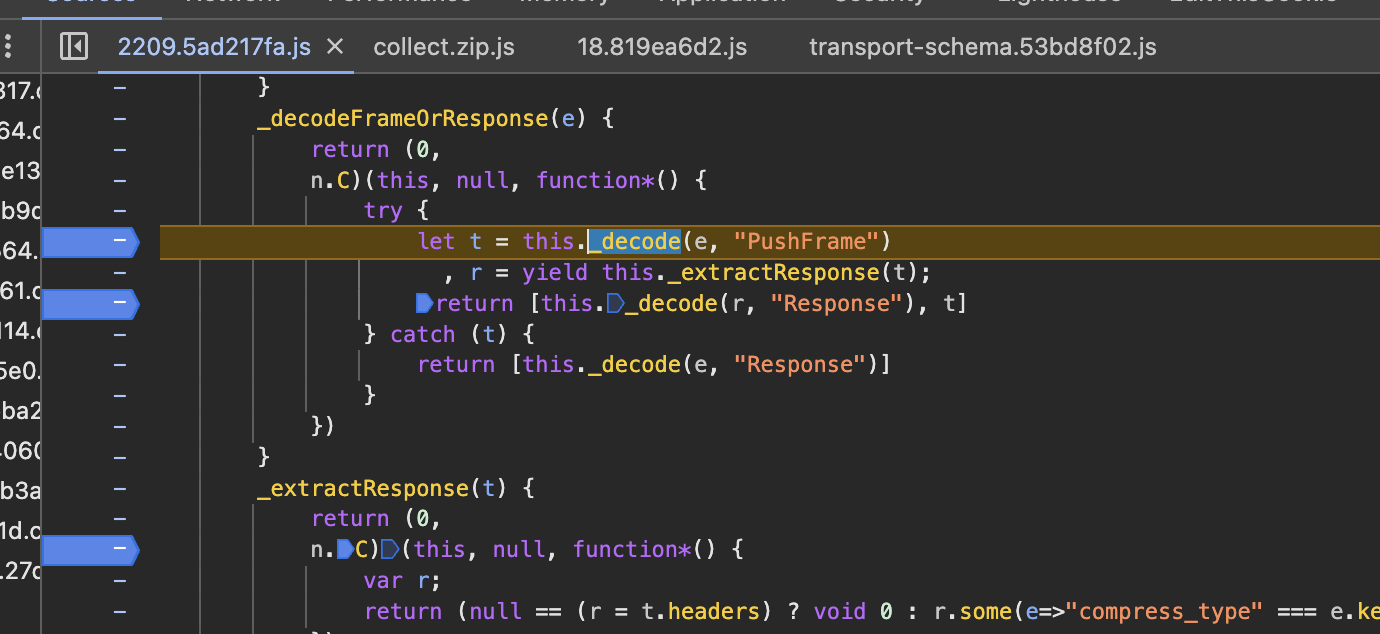Click the arrow icon before return on the Response line
Screen dimensions: 1380x634
pyautogui.click(x=423, y=303)
